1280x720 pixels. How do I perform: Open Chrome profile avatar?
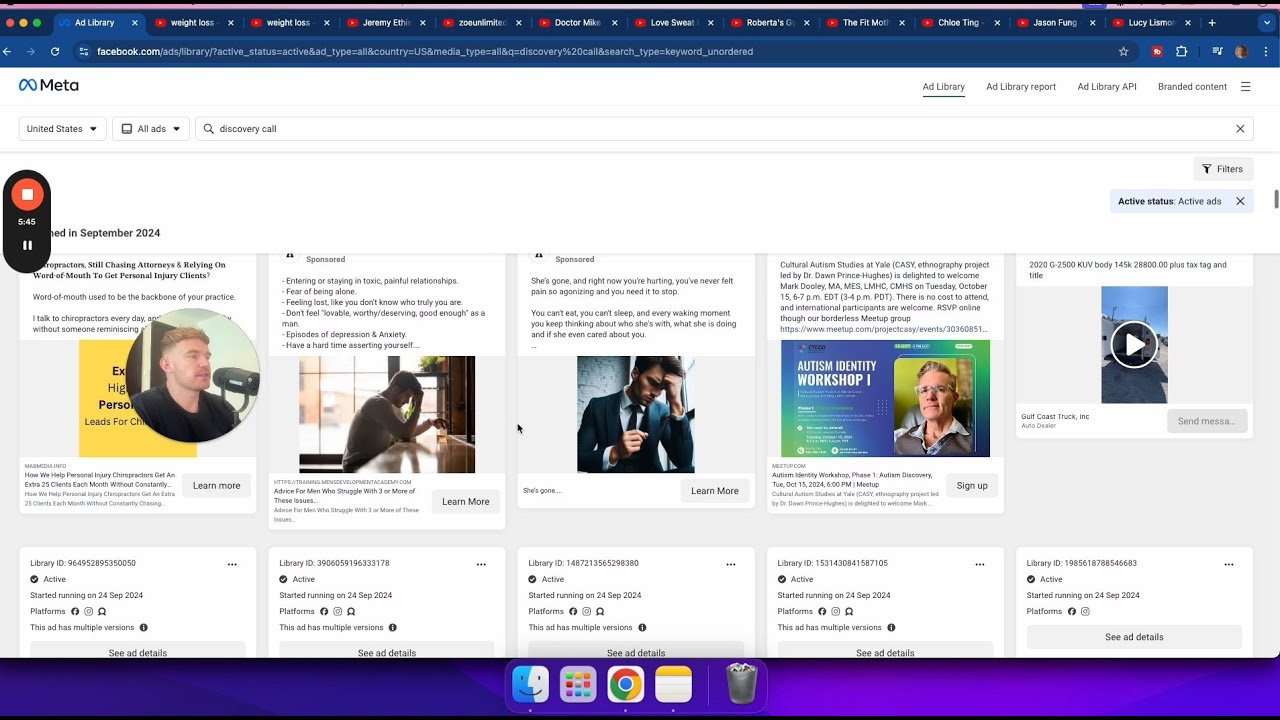[x=1241, y=51]
